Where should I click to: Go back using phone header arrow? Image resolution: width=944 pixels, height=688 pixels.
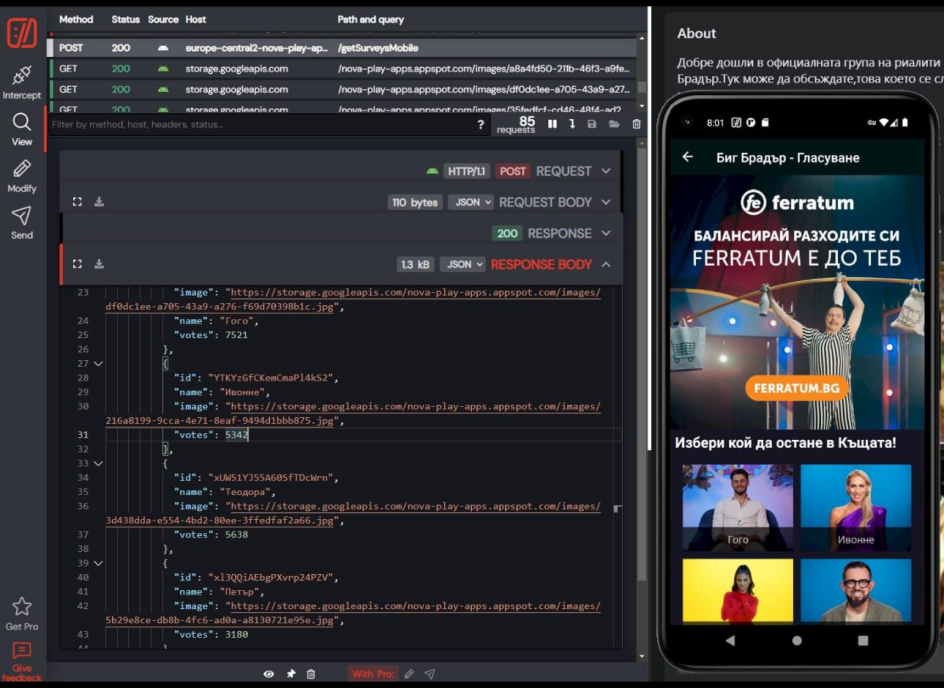[687, 157]
